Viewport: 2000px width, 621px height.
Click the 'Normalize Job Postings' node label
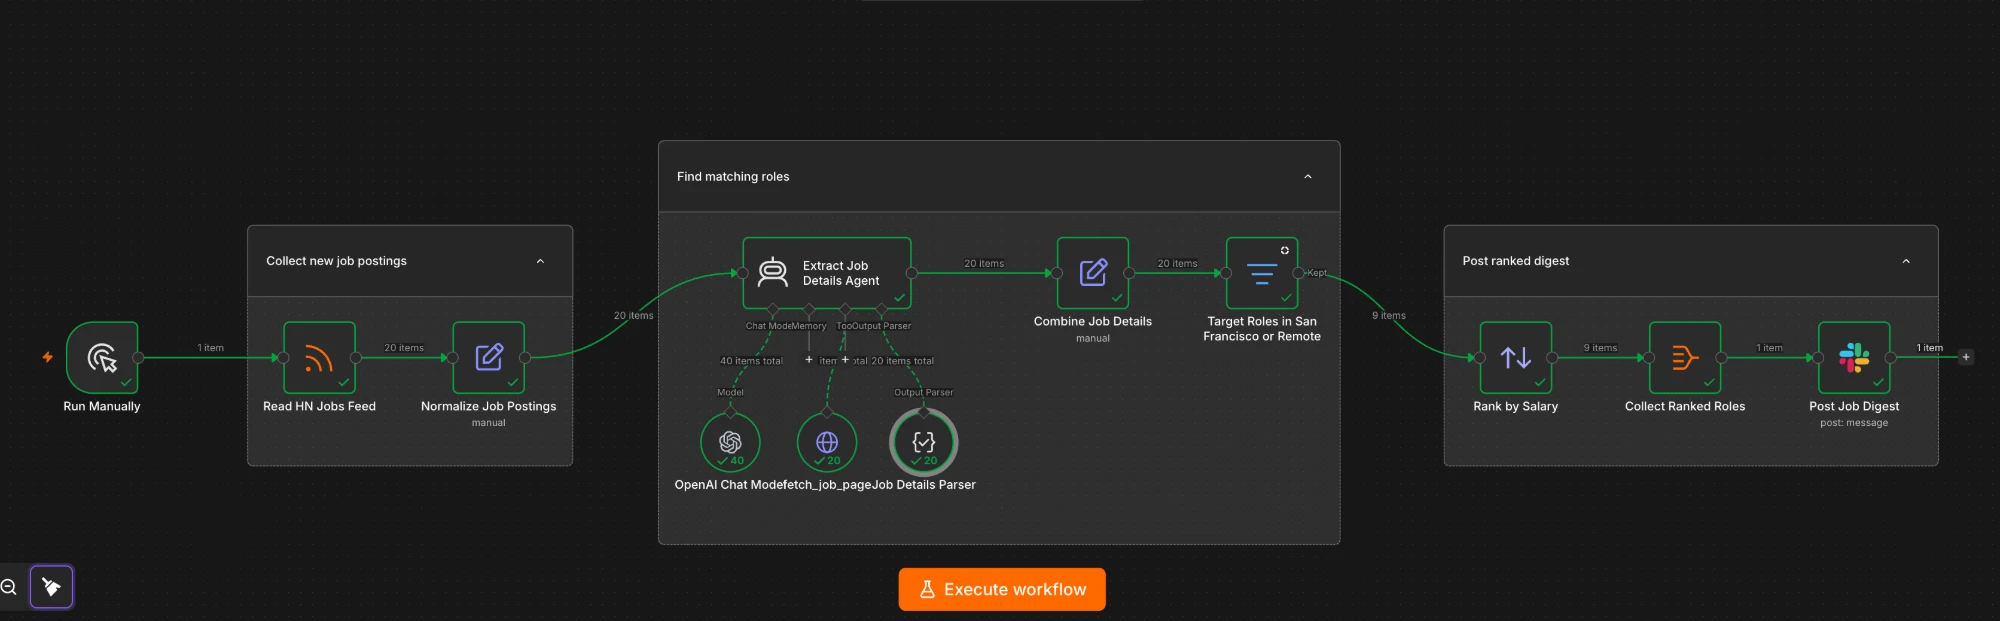[489, 407]
